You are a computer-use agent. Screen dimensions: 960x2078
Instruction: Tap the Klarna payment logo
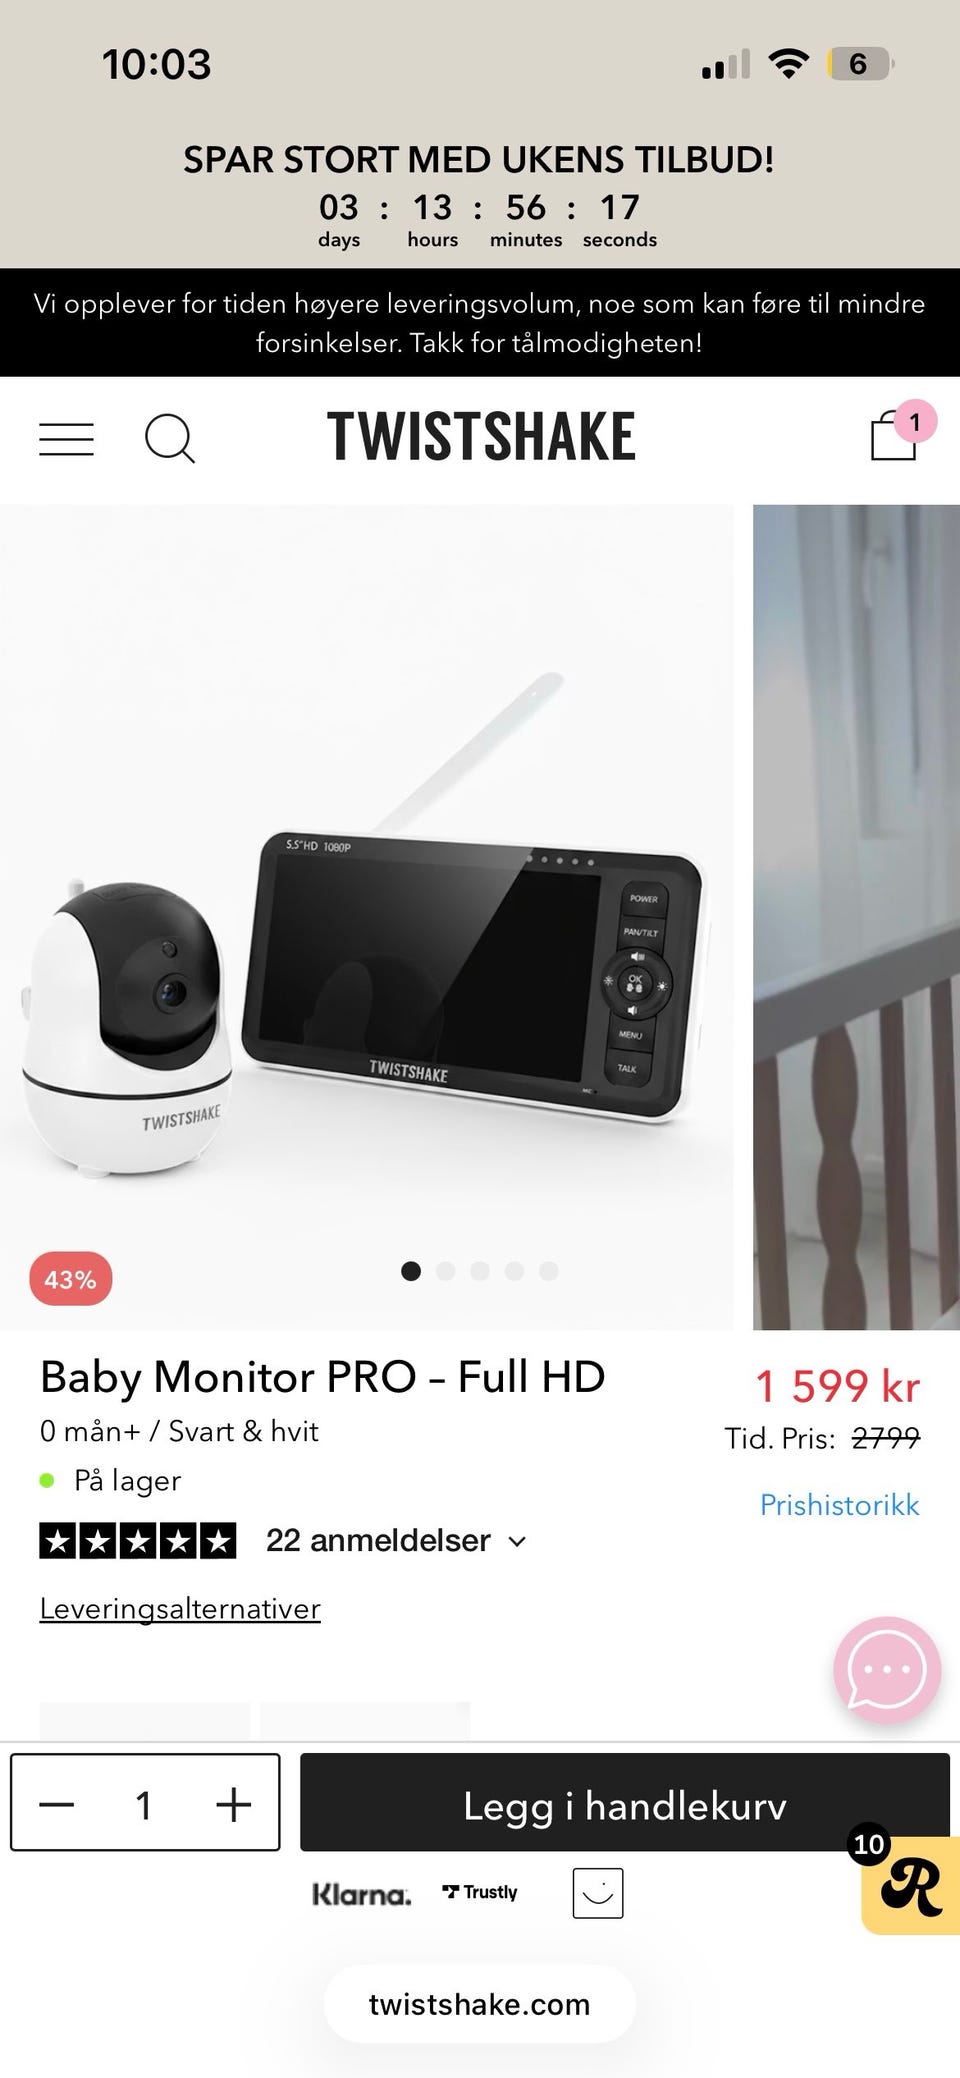(361, 1894)
